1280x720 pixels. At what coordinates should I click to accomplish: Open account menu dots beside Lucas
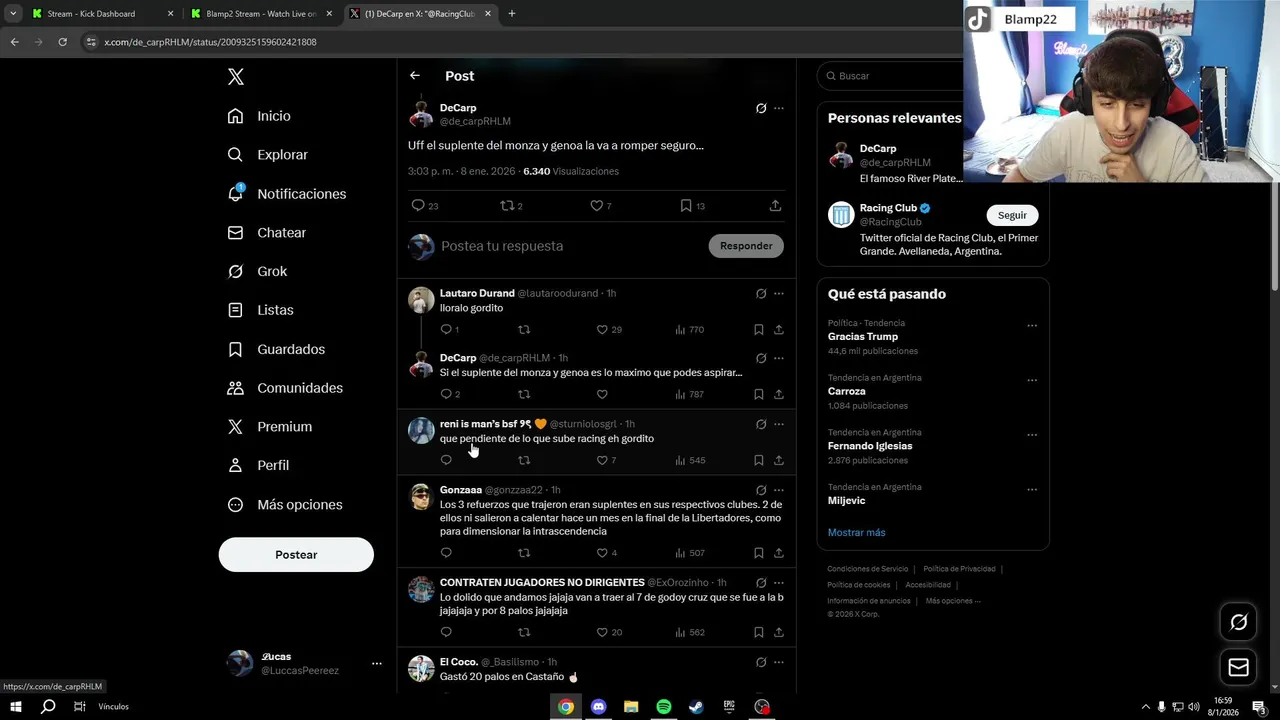pos(376,663)
